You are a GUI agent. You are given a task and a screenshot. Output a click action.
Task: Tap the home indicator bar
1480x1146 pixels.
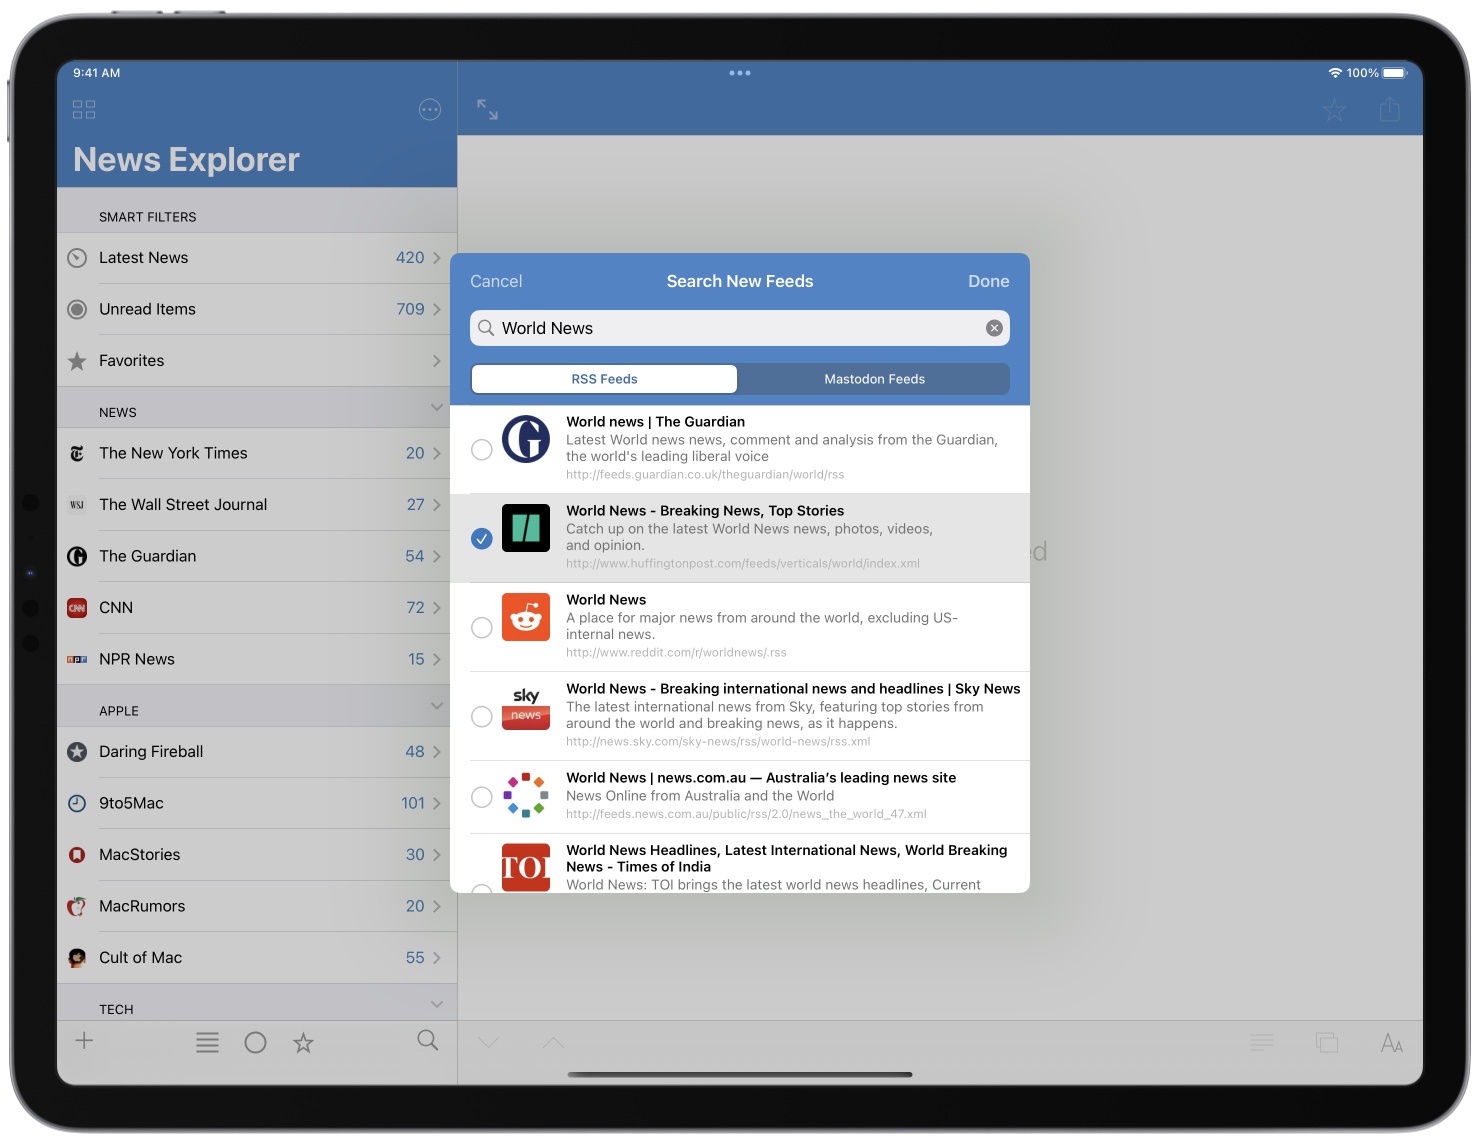pyautogui.click(x=740, y=1075)
